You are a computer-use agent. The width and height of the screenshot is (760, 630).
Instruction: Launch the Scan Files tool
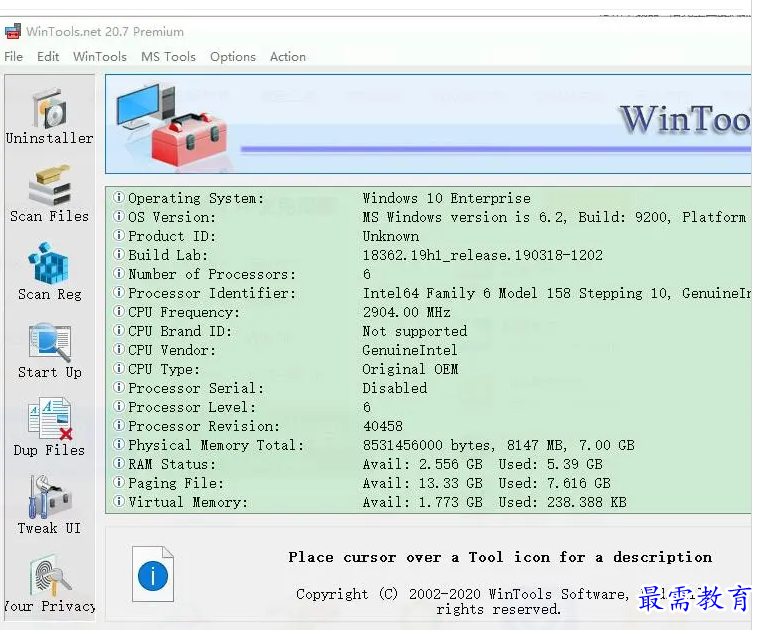coord(49,194)
